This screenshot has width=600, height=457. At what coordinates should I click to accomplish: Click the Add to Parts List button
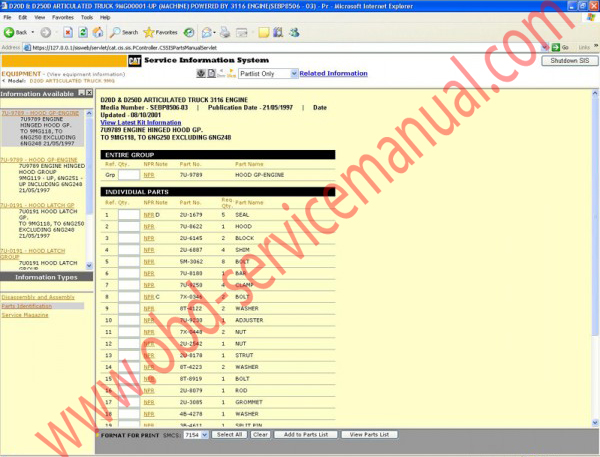306,435
